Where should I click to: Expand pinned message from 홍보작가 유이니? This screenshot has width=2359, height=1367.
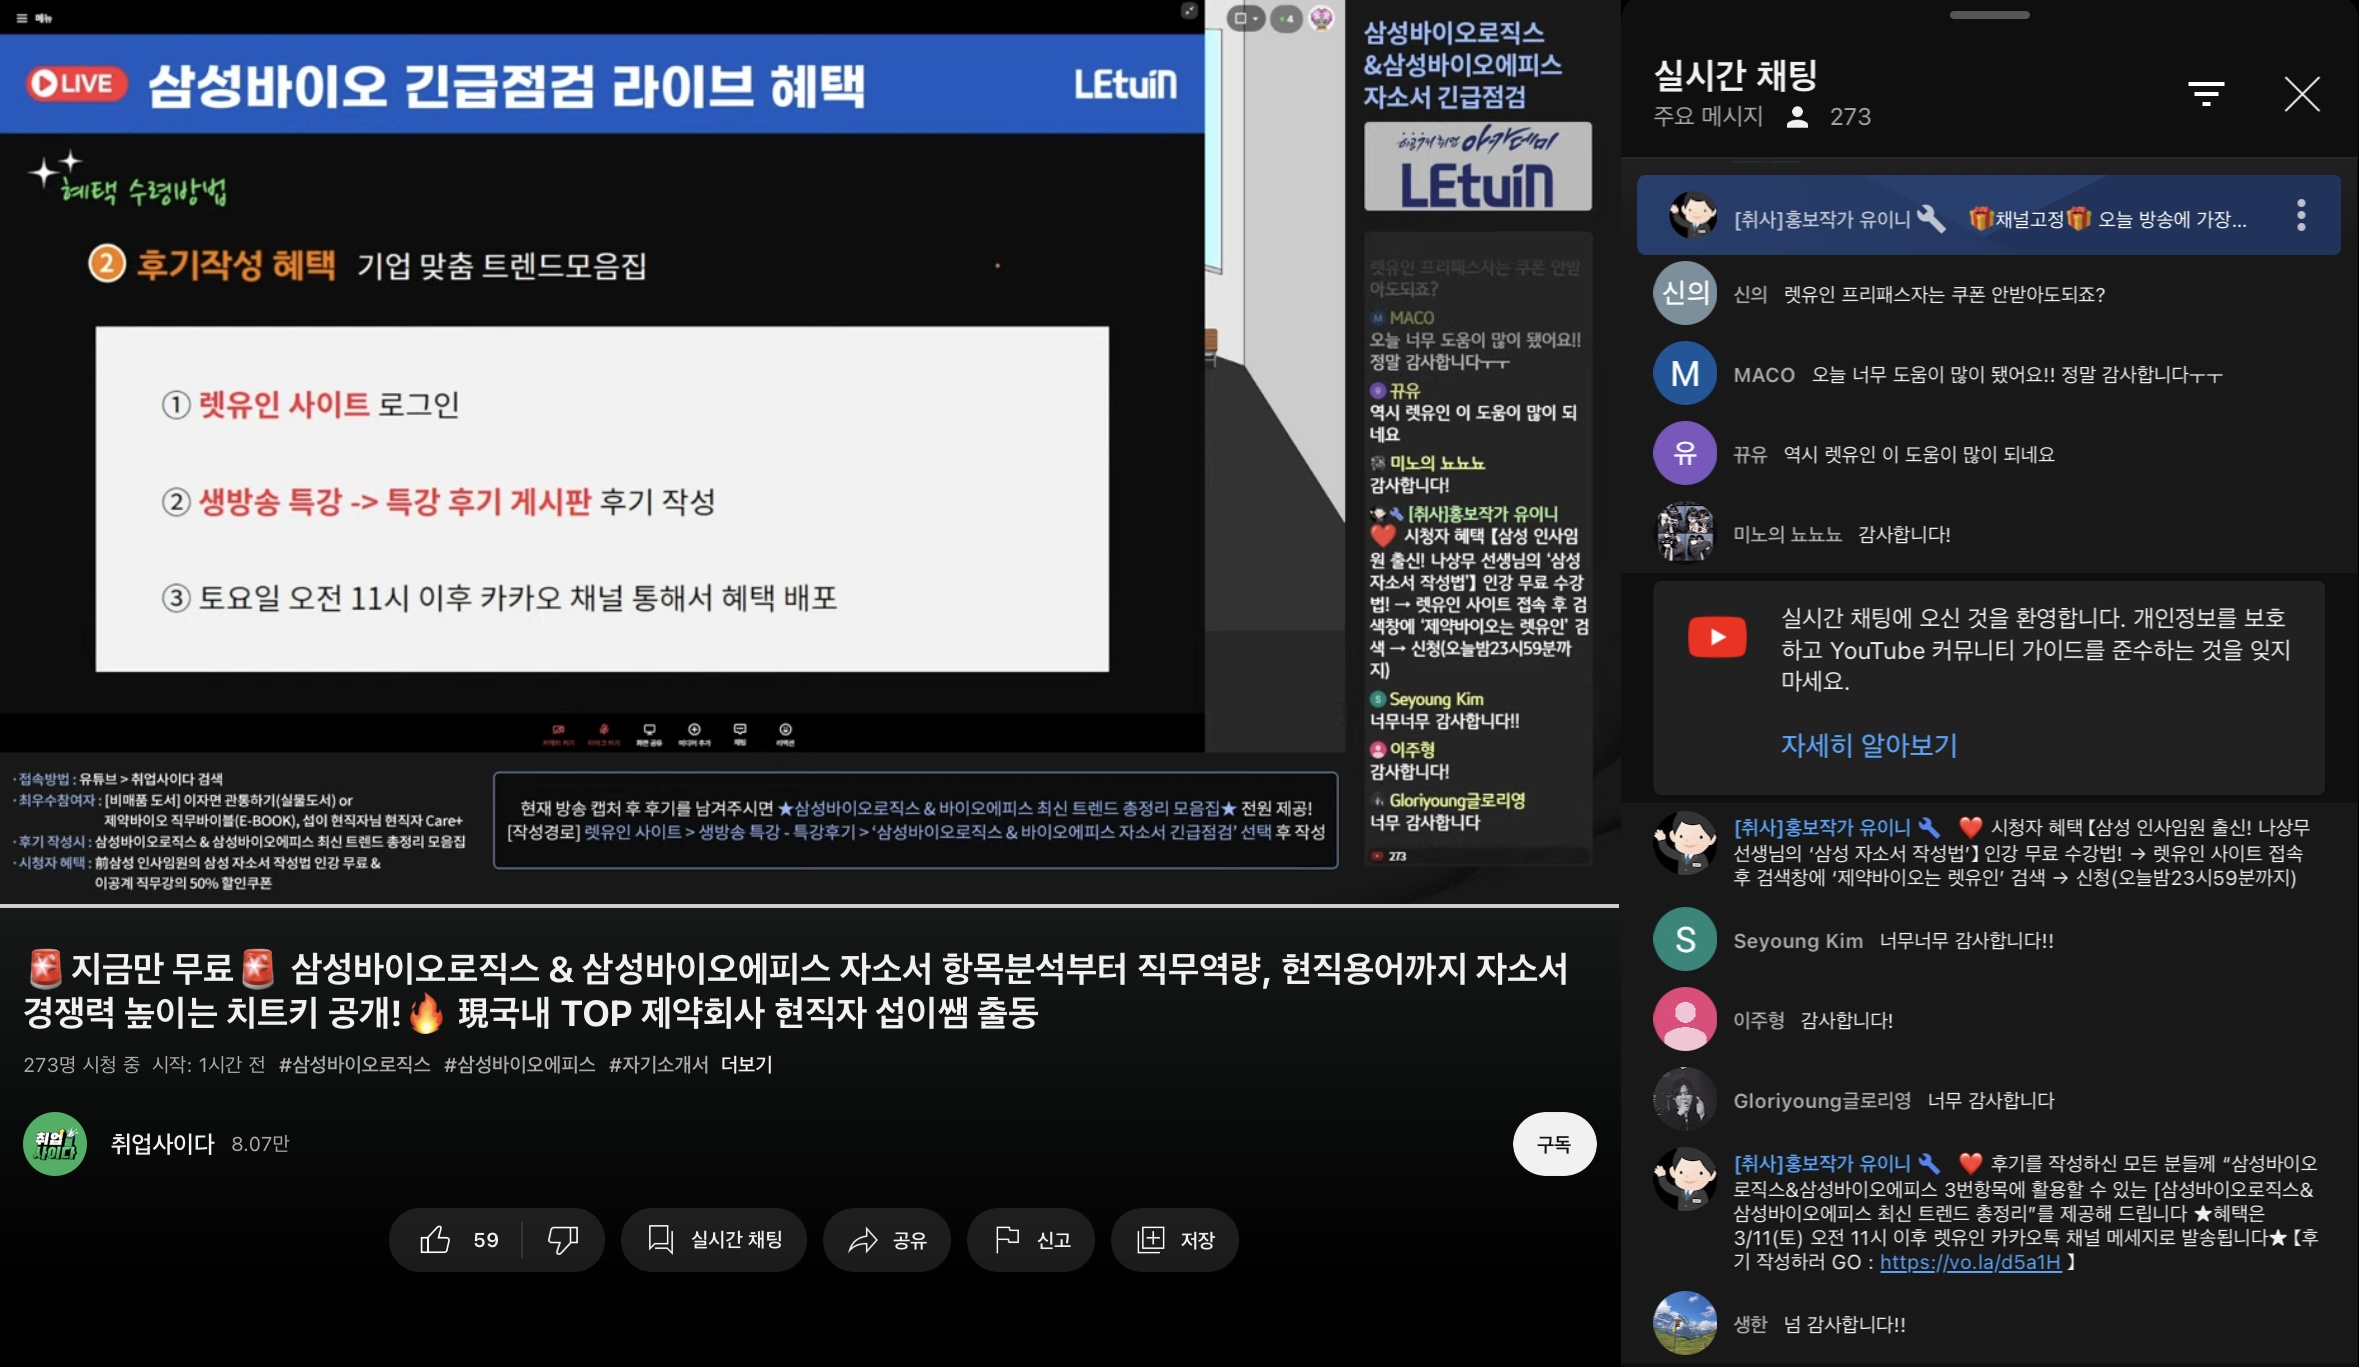coord(1988,215)
